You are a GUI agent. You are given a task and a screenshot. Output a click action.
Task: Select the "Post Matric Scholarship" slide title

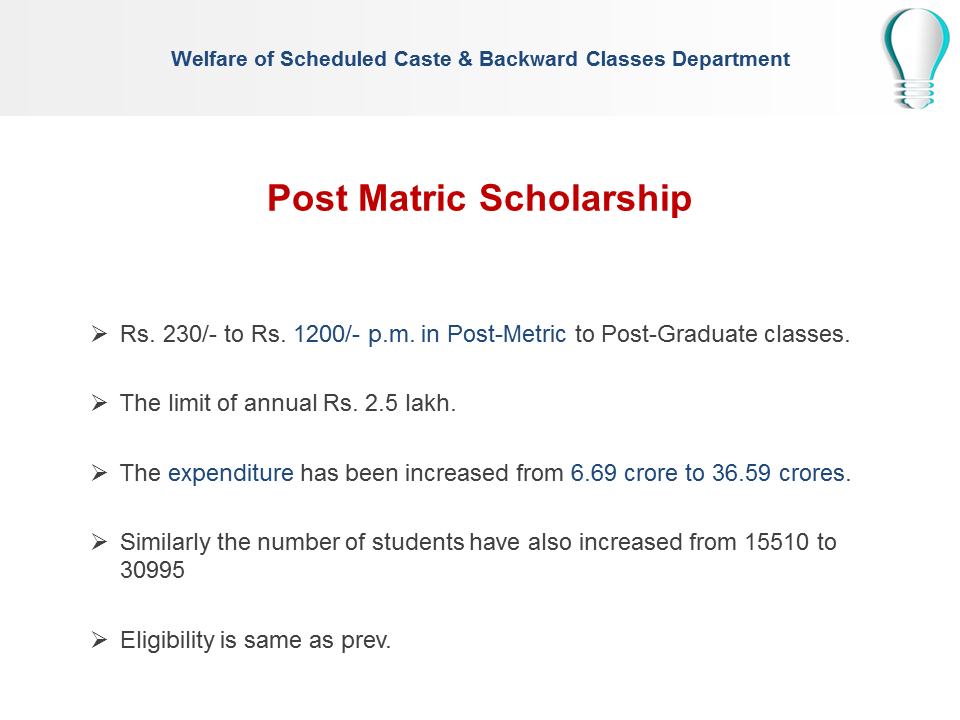479,198
